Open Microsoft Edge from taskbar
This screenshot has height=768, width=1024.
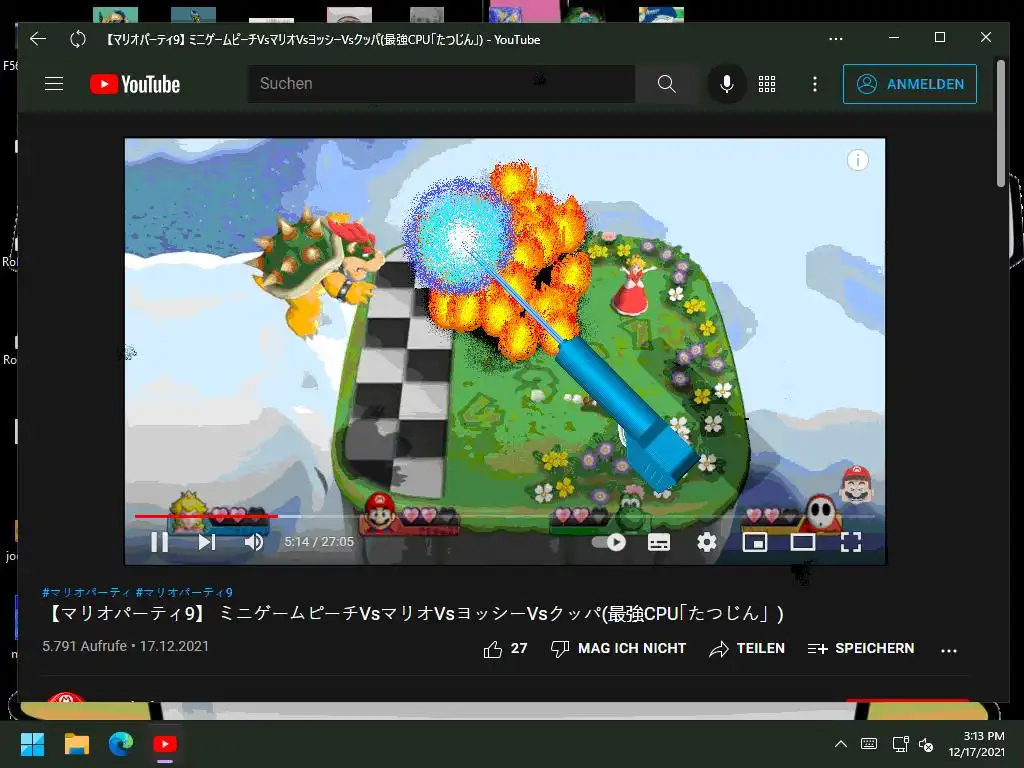[121, 744]
